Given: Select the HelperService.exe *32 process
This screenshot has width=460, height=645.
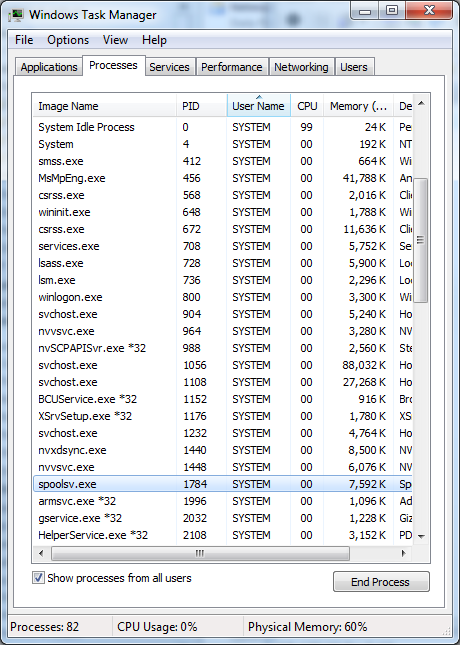Looking at the screenshot, I should [223, 535].
